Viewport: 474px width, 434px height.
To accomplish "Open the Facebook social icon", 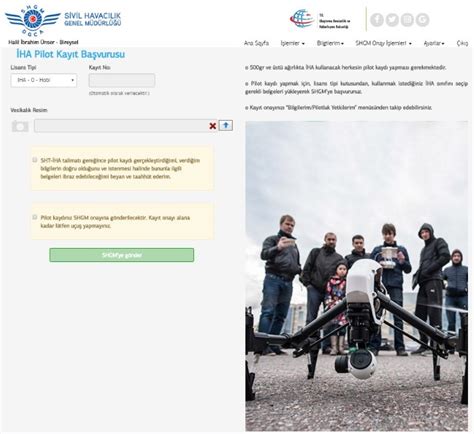I will [x=377, y=20].
